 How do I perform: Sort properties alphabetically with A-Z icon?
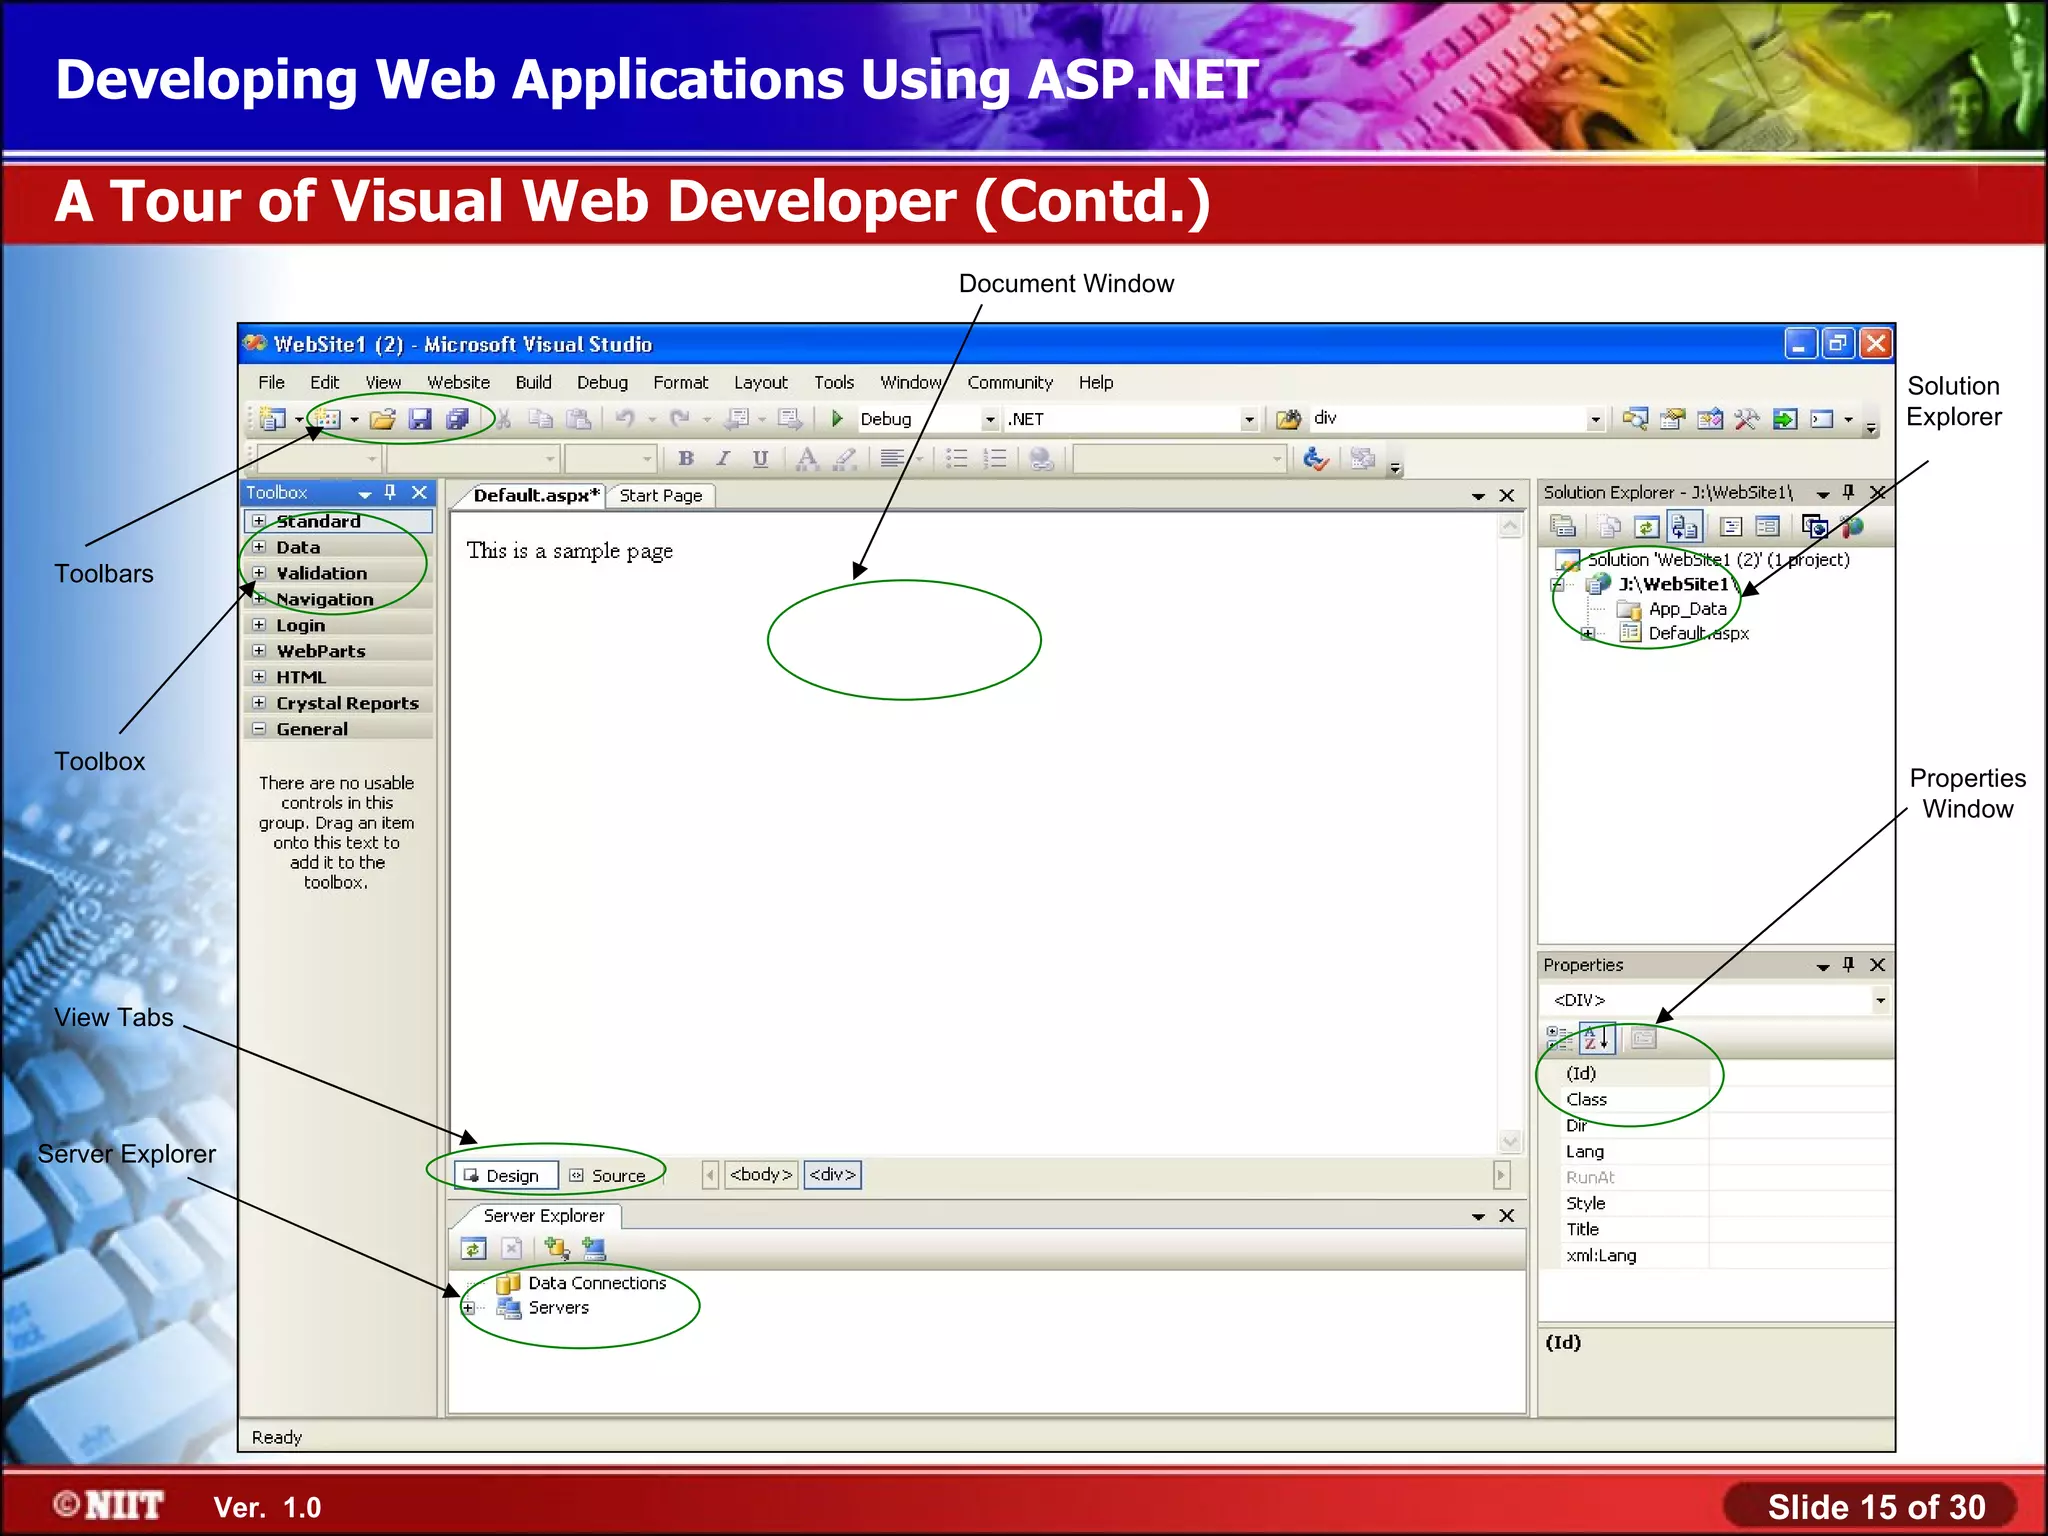(x=1597, y=1039)
